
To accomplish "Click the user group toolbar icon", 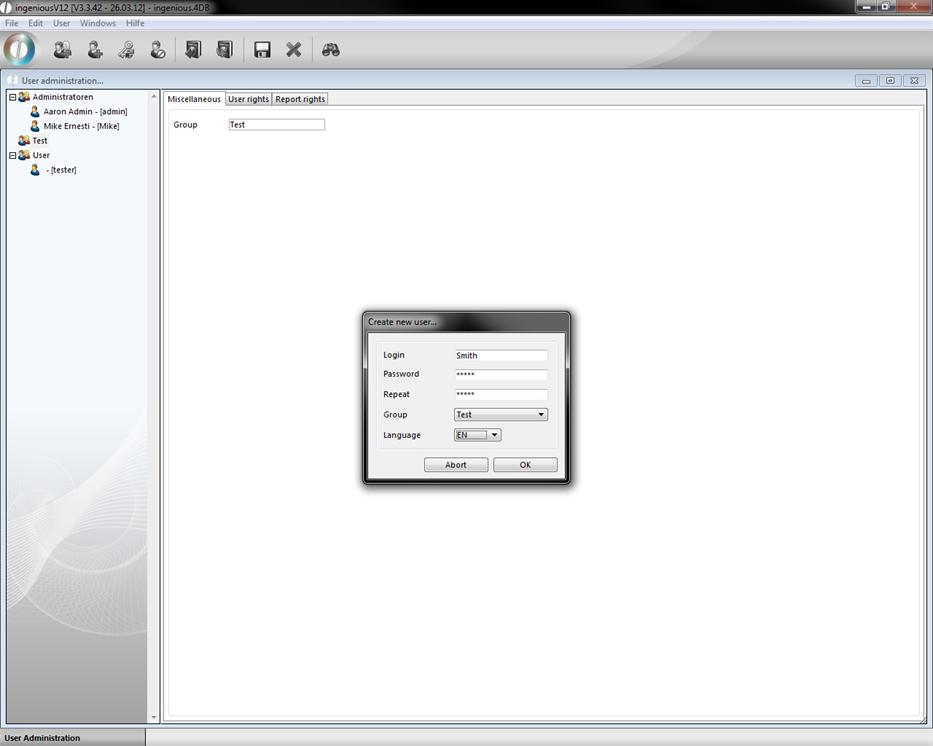I will [x=62, y=50].
